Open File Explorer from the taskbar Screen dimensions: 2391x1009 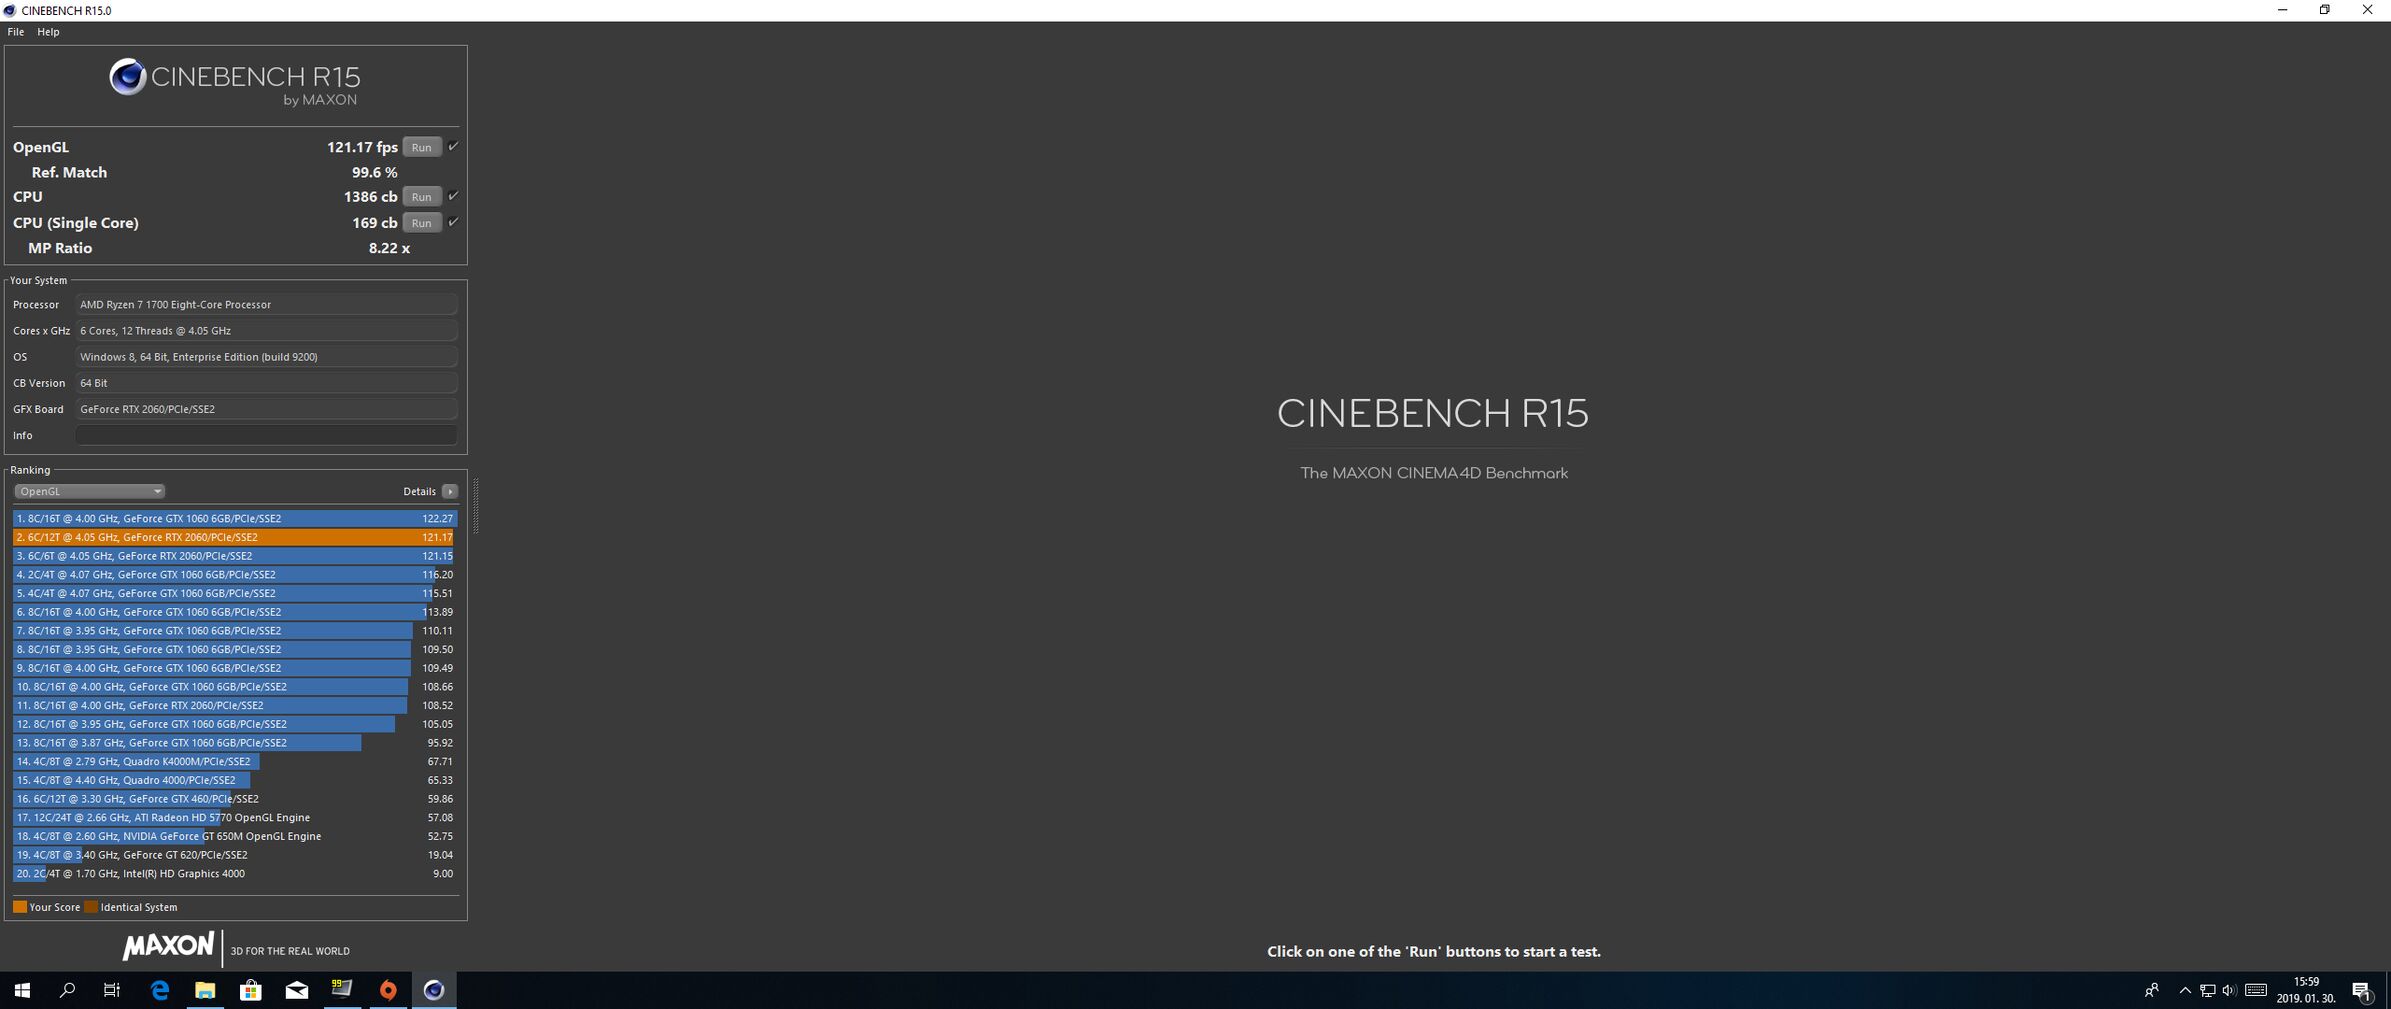205,990
